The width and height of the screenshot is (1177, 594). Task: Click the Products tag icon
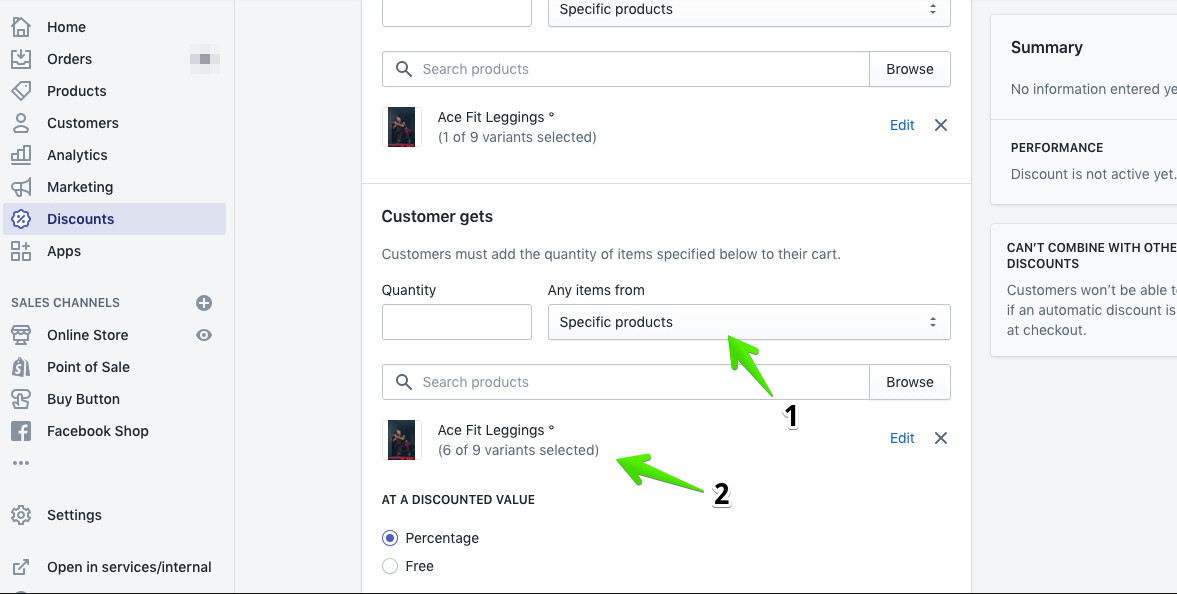coord(21,91)
